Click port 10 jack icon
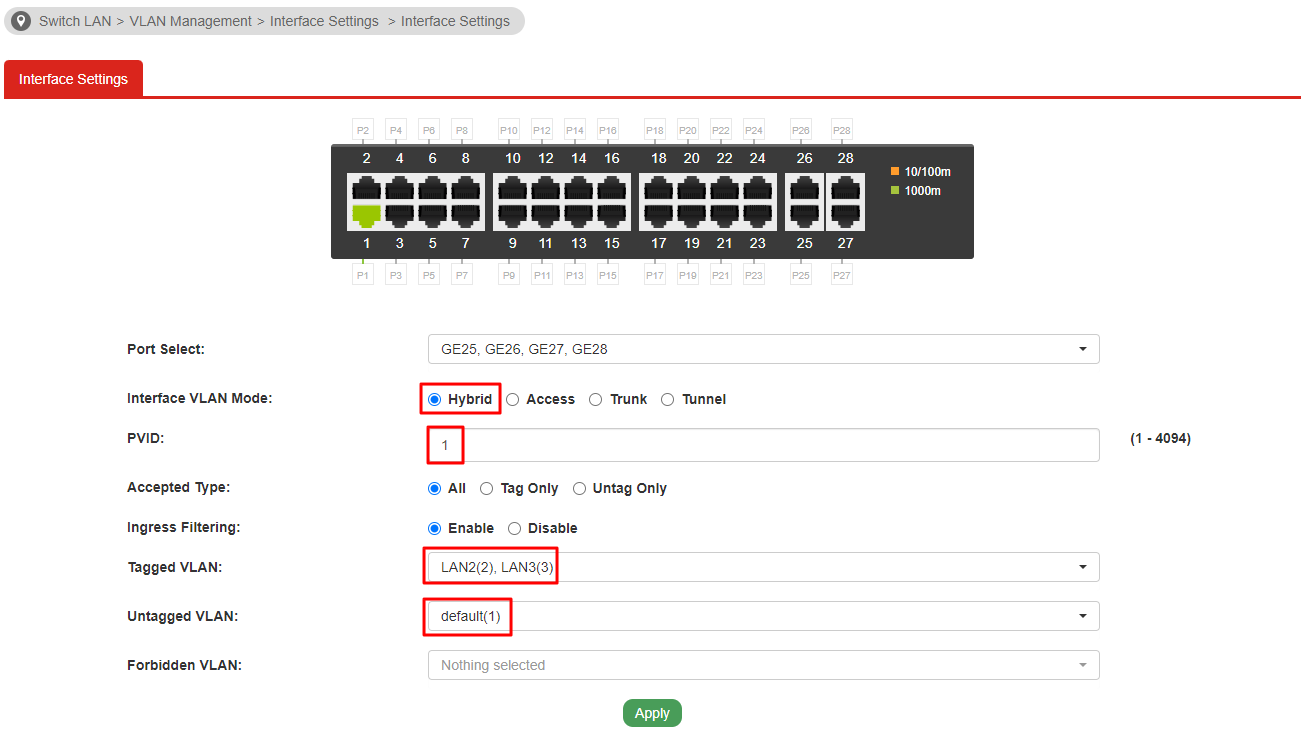The height and width of the screenshot is (748, 1311). tap(512, 188)
